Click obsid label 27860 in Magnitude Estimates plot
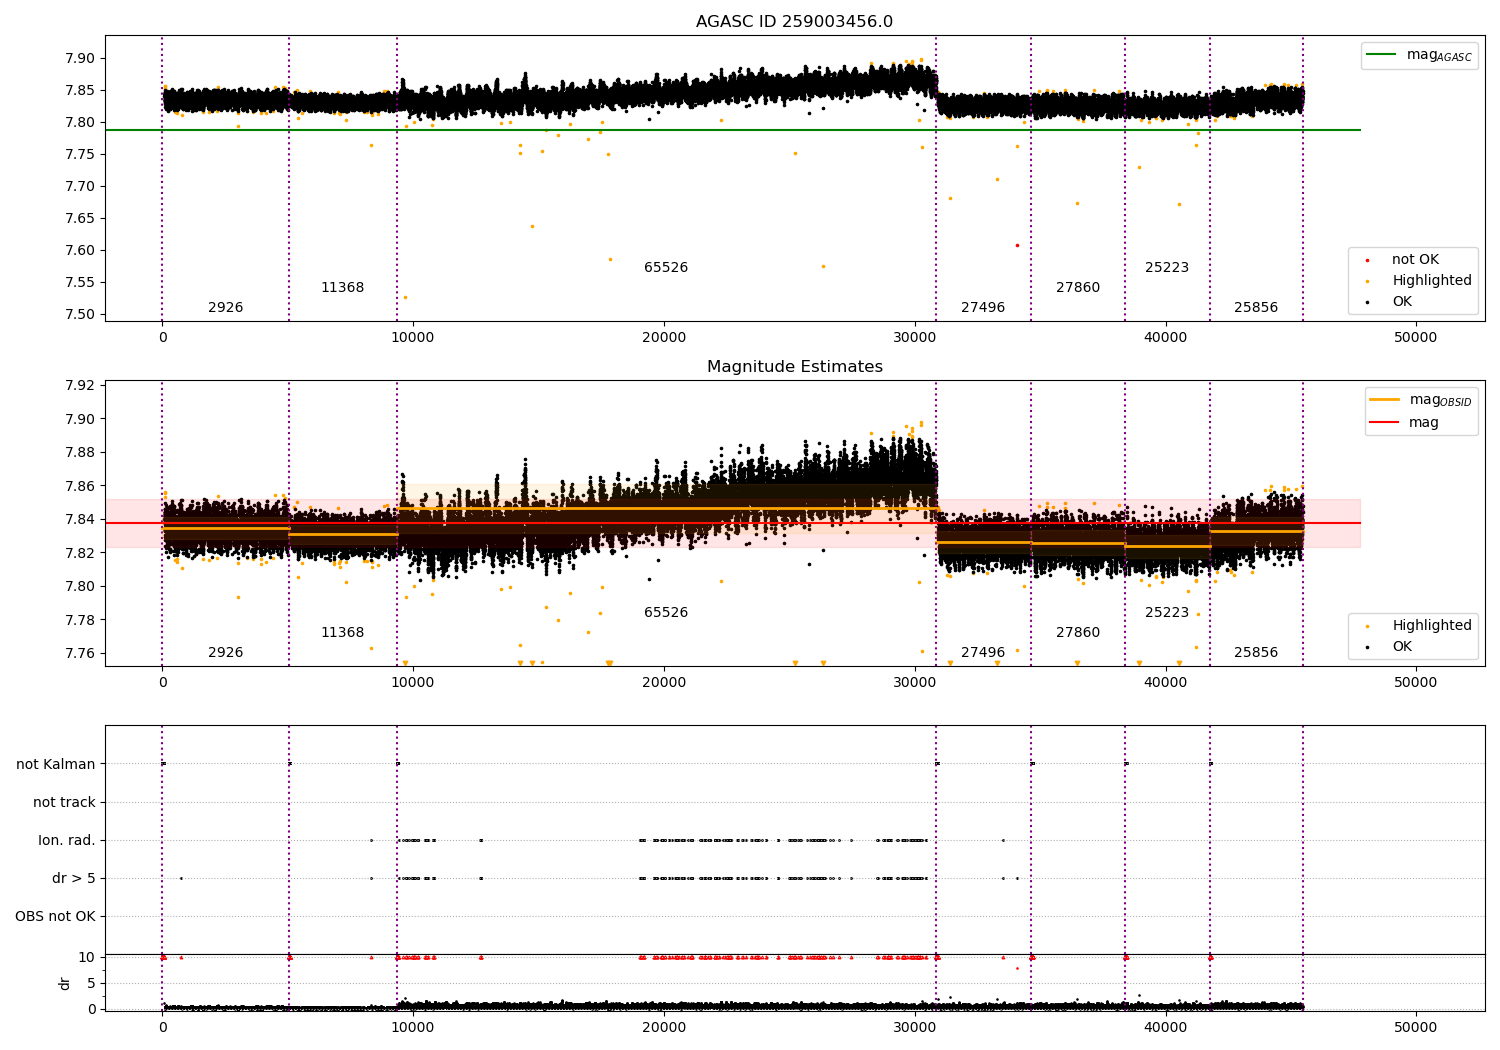 1078,632
